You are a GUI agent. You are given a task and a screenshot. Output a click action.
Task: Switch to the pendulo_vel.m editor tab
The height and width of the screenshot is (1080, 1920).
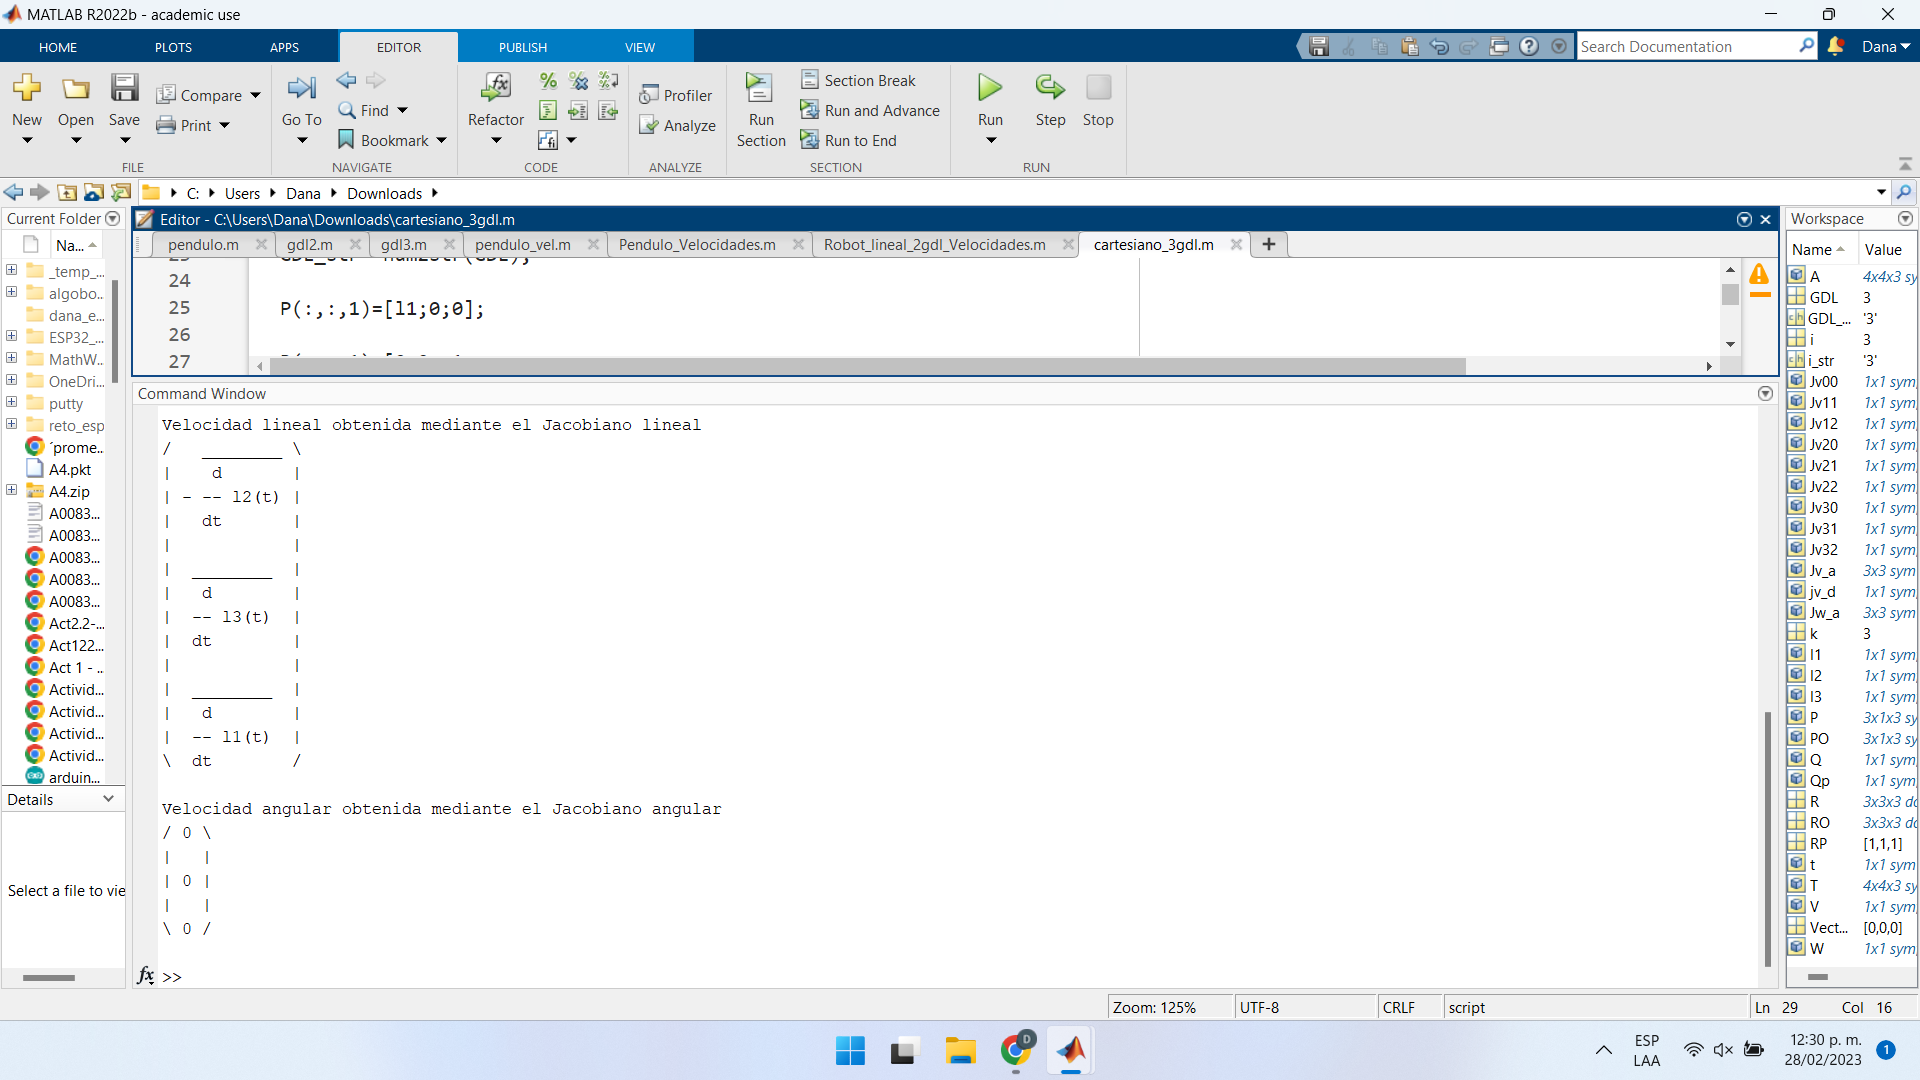(x=522, y=245)
